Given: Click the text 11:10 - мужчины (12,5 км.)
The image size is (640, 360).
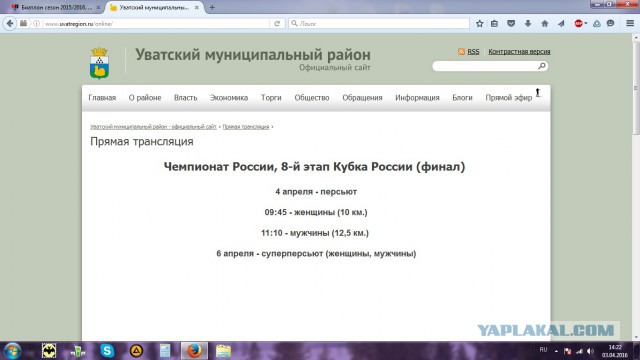Looking at the screenshot, I should (x=315, y=233).
